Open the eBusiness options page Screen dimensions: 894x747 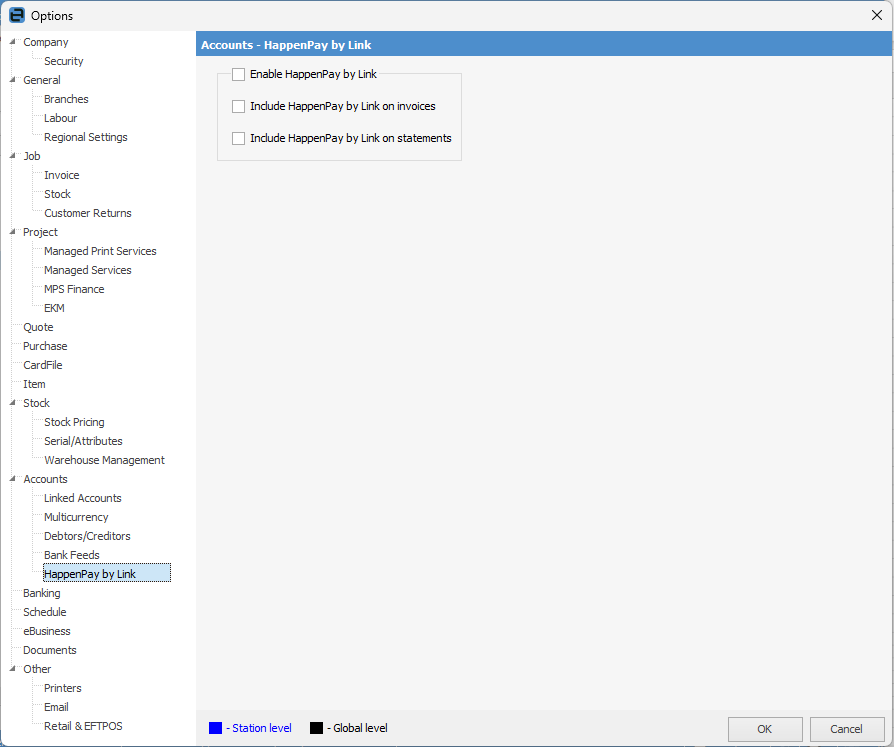(47, 631)
